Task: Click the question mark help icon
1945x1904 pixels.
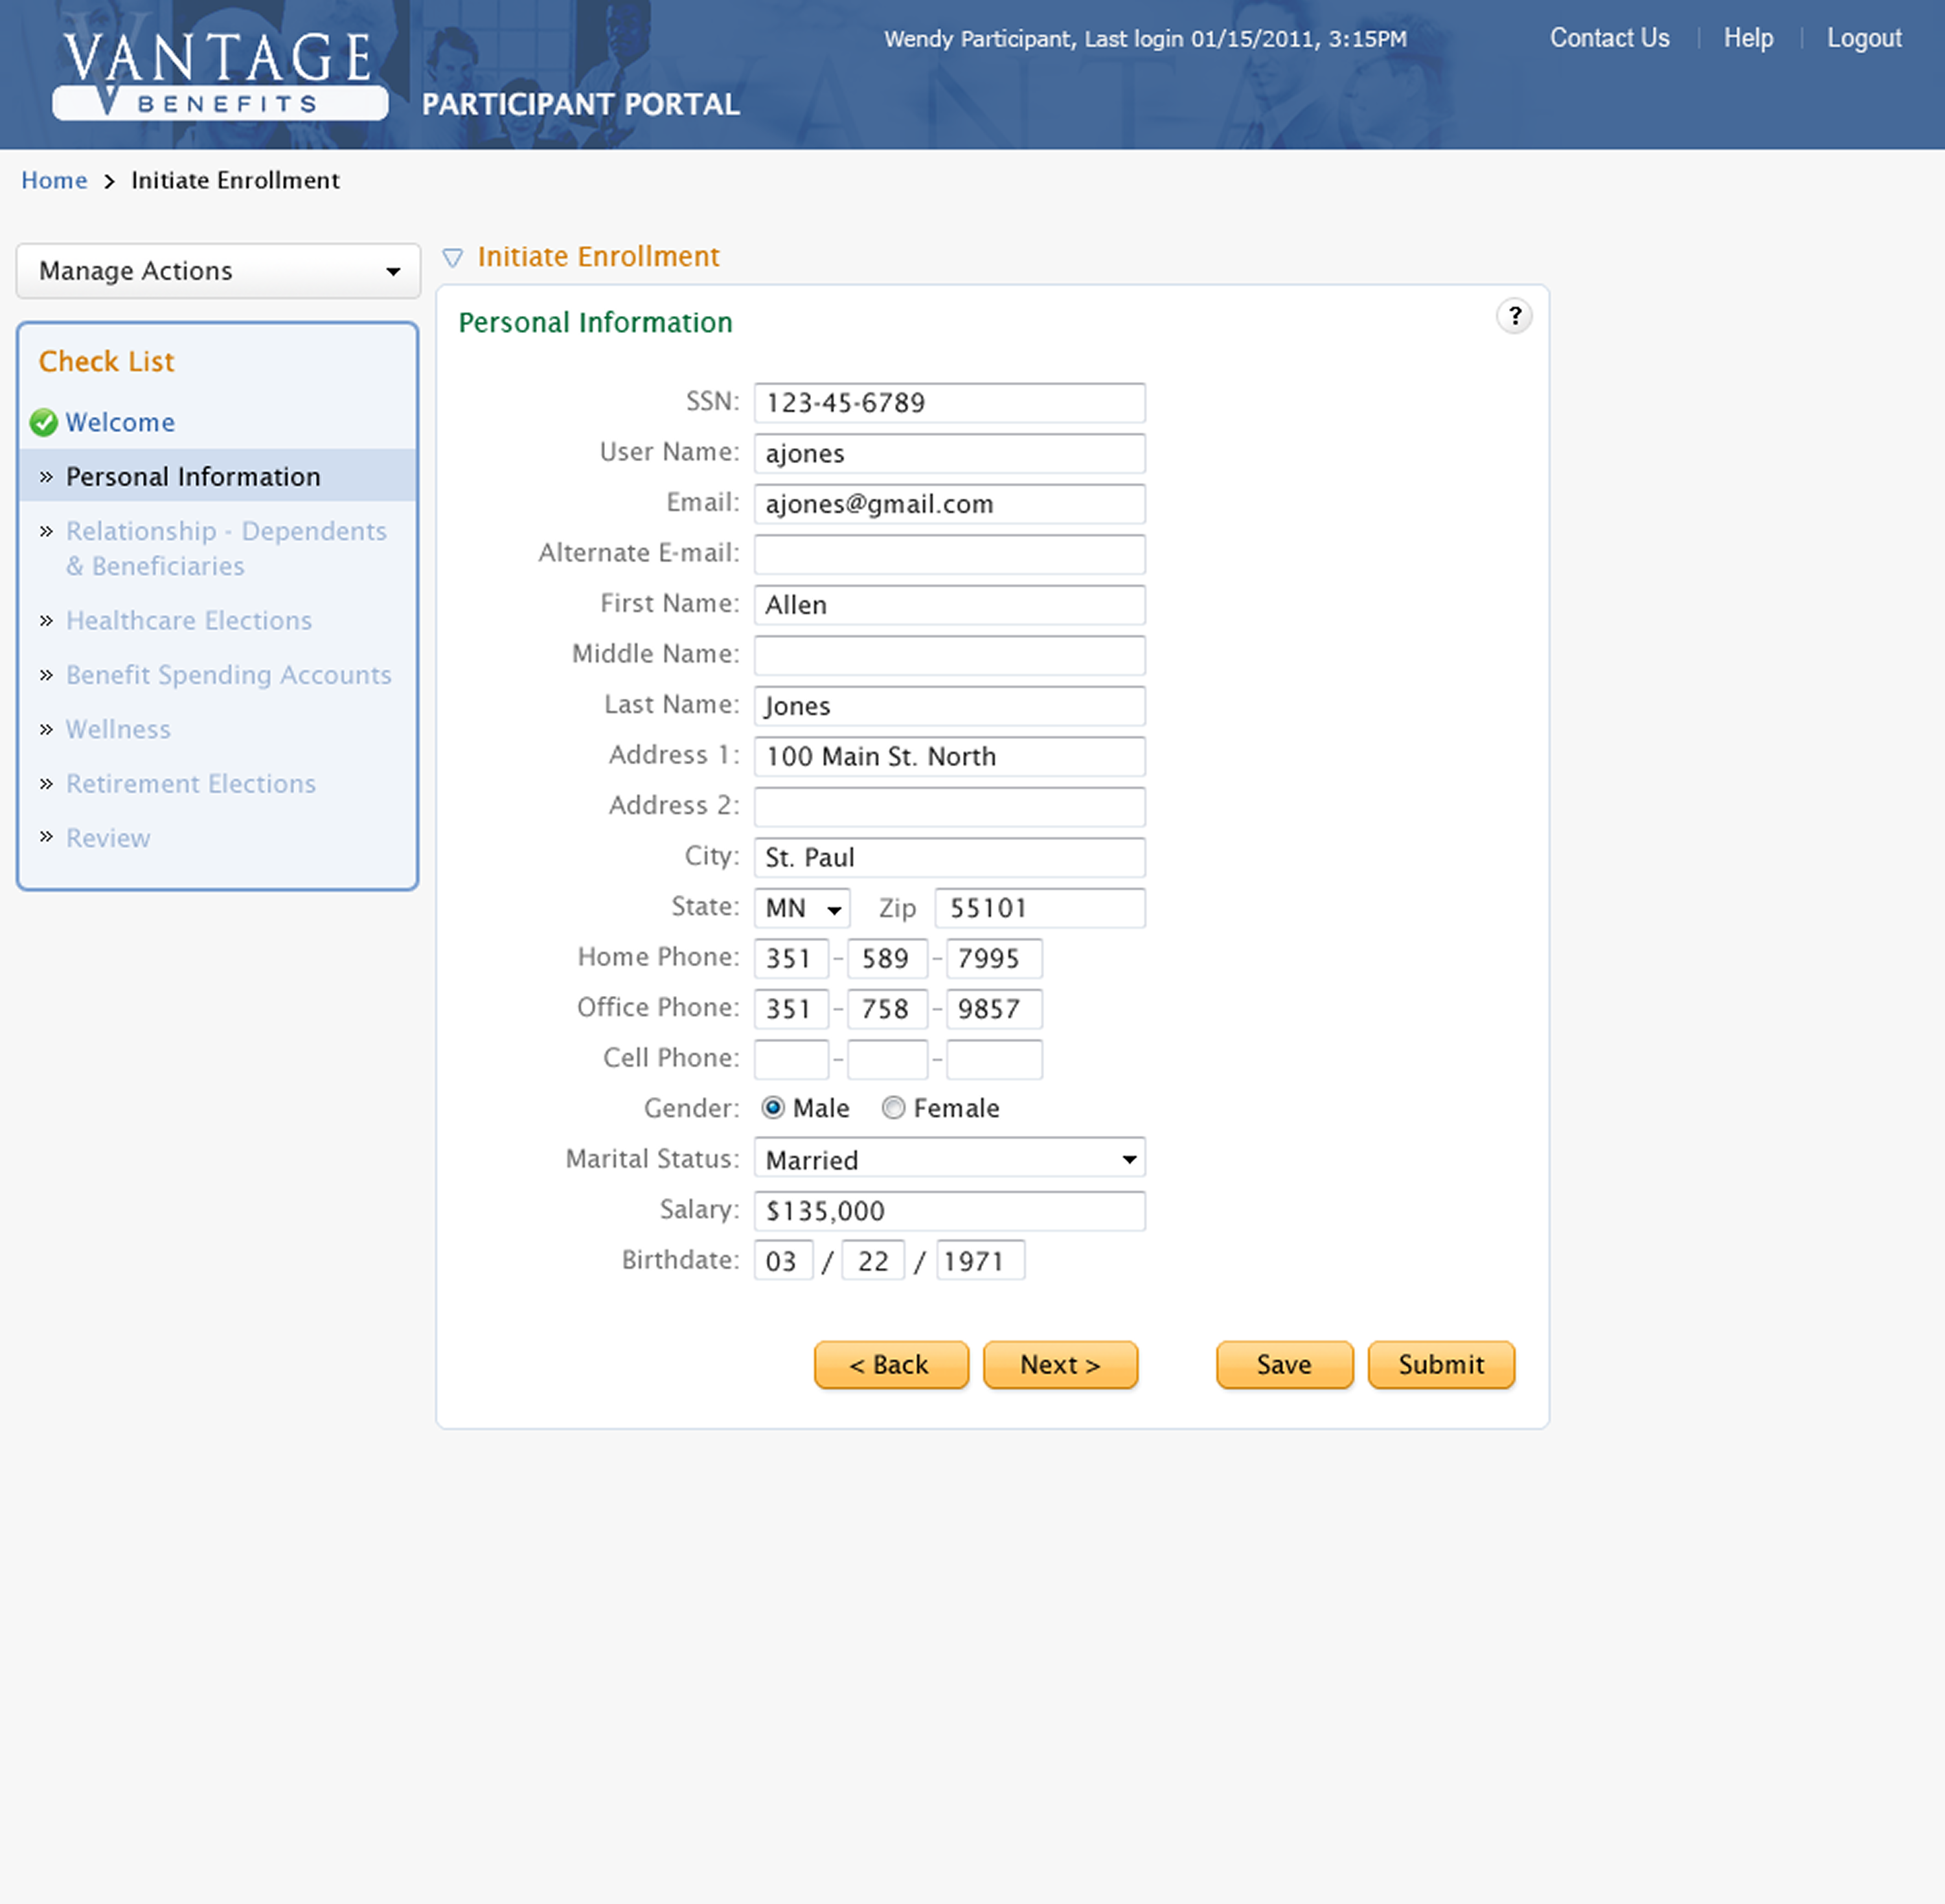Action: tap(1514, 316)
